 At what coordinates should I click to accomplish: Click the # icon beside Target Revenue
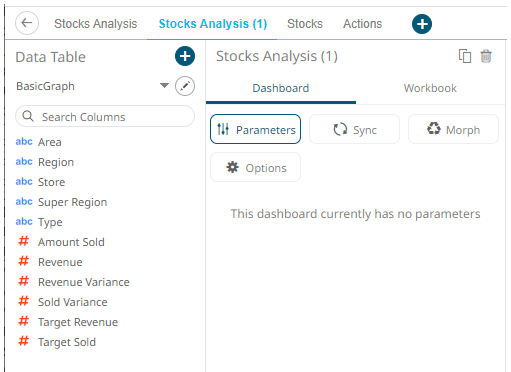coord(24,321)
